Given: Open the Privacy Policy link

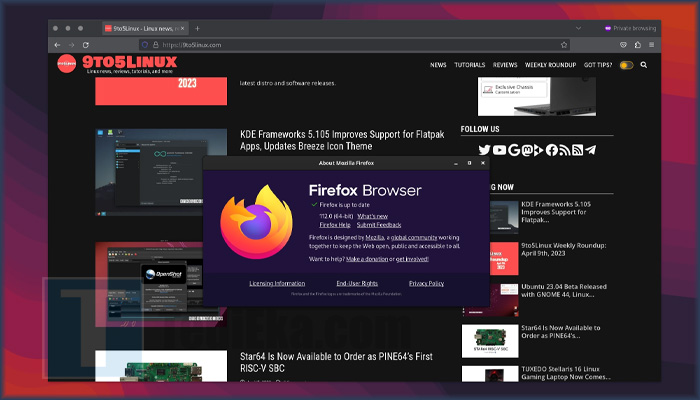Looking at the screenshot, I should pos(426,283).
